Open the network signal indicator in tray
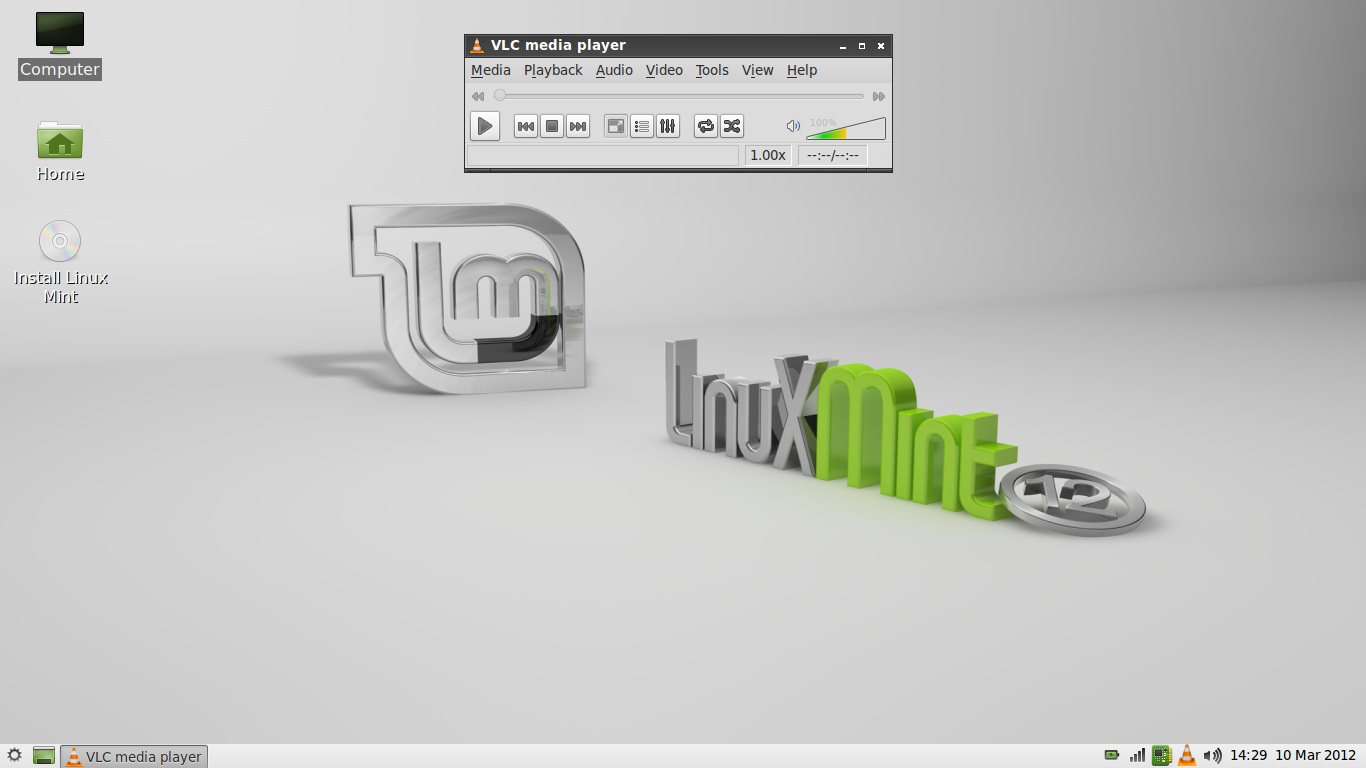The image size is (1366, 768). tap(1137, 755)
